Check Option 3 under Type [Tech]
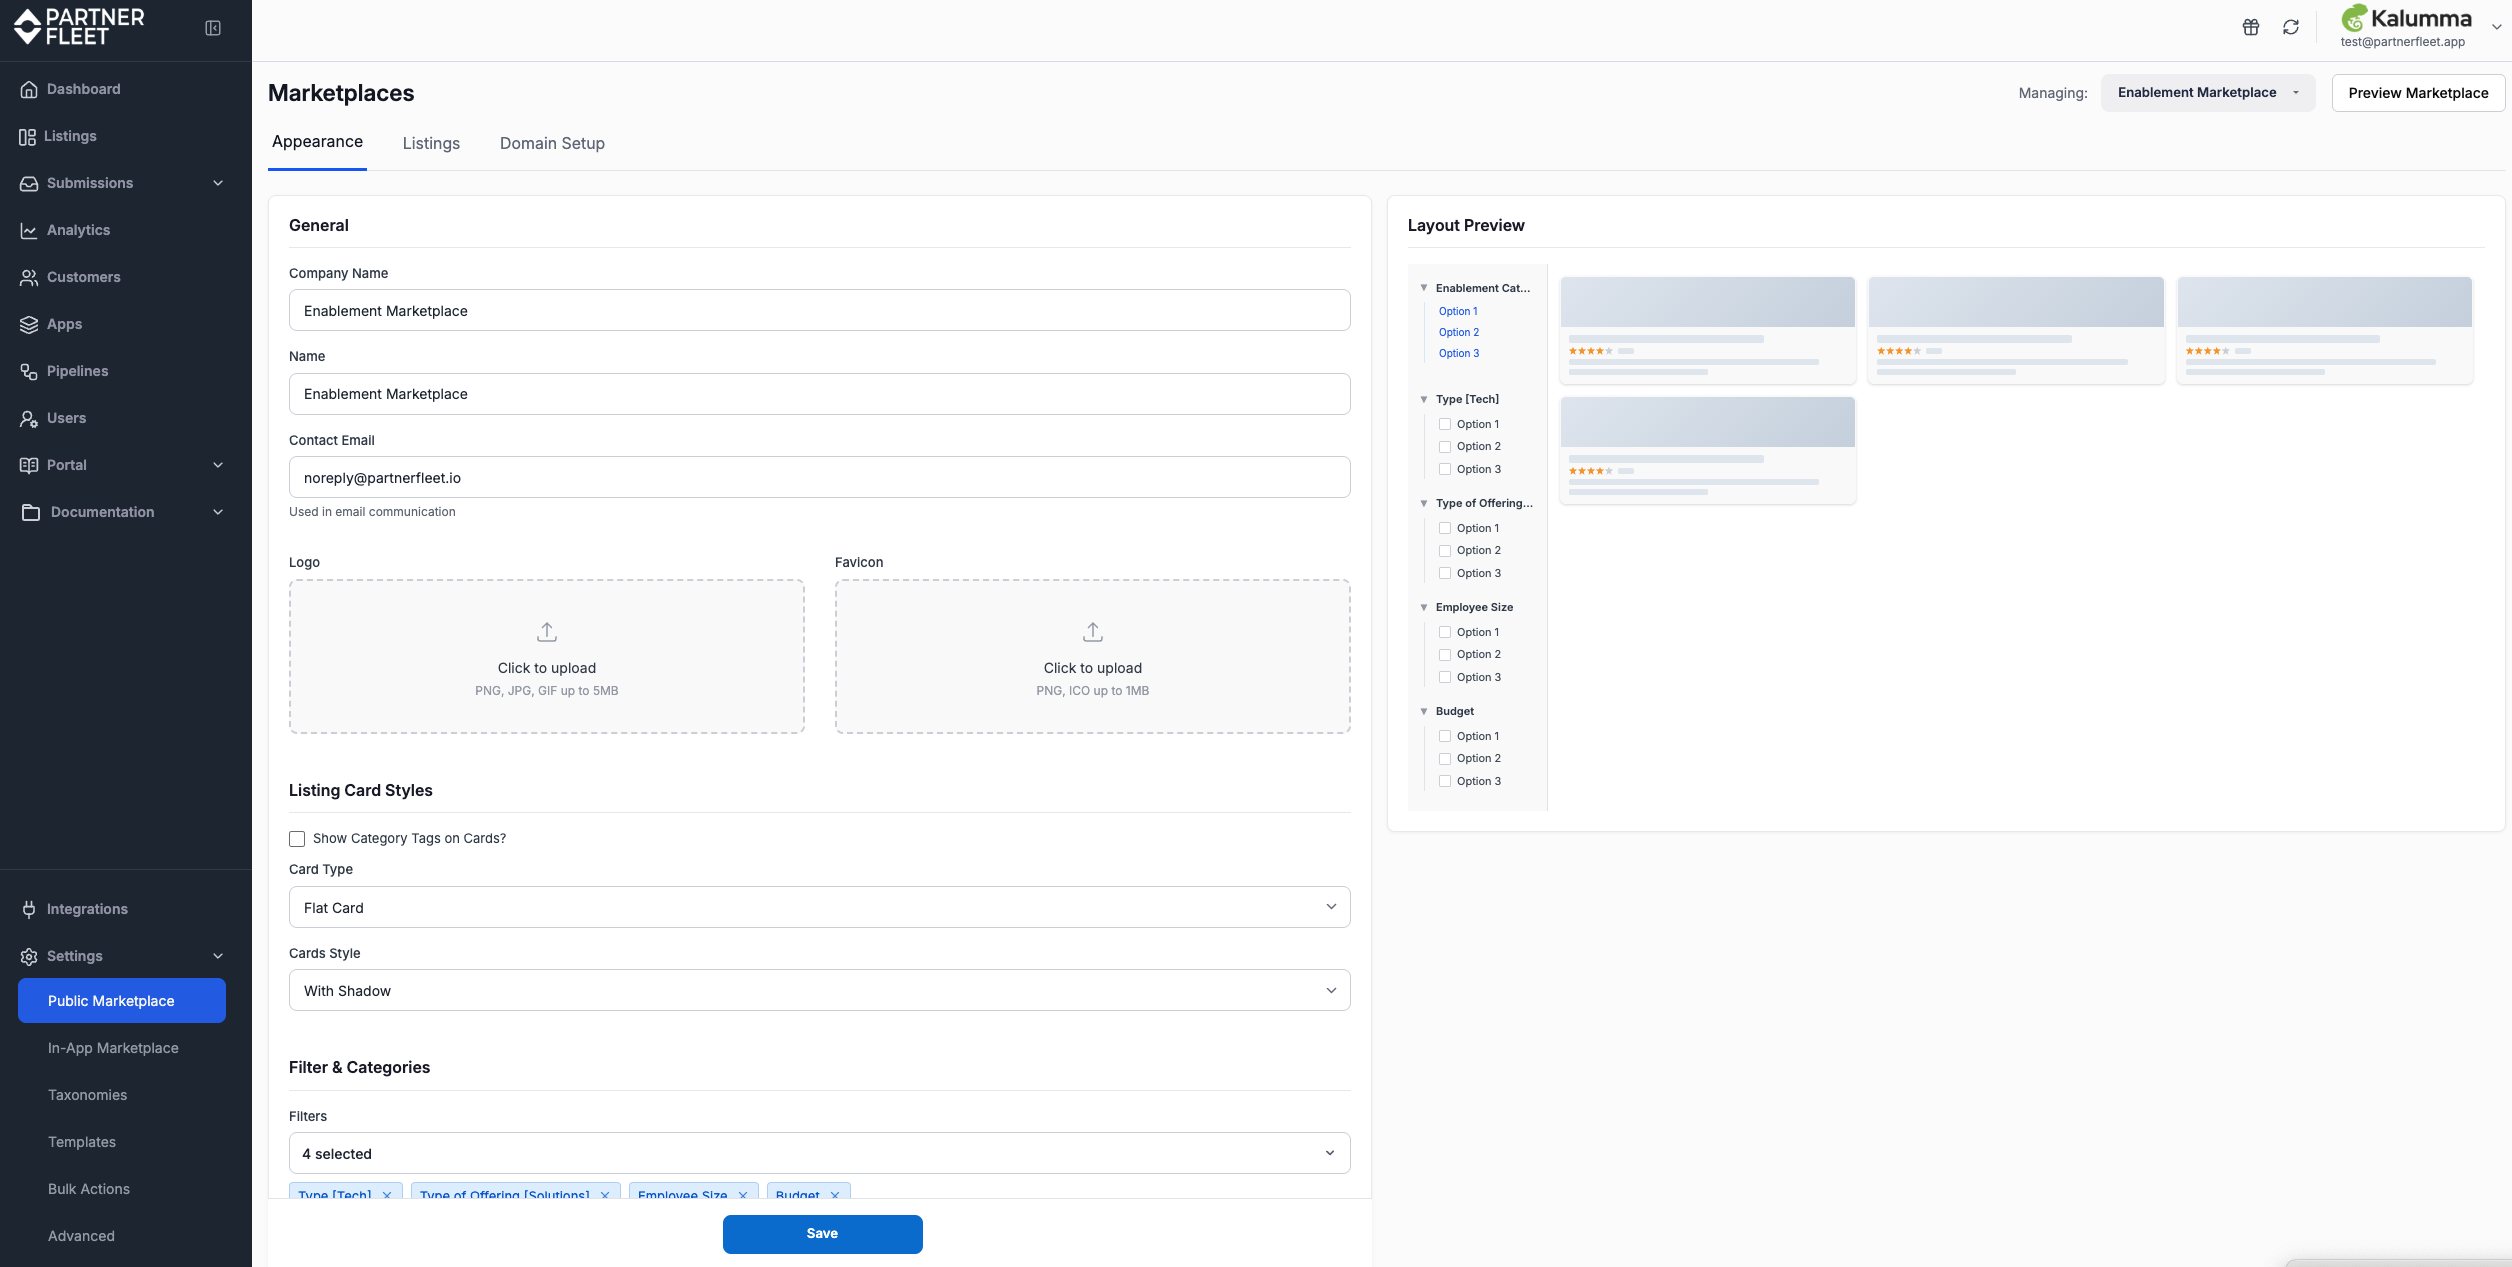The width and height of the screenshot is (2512, 1267). pos(1445,469)
